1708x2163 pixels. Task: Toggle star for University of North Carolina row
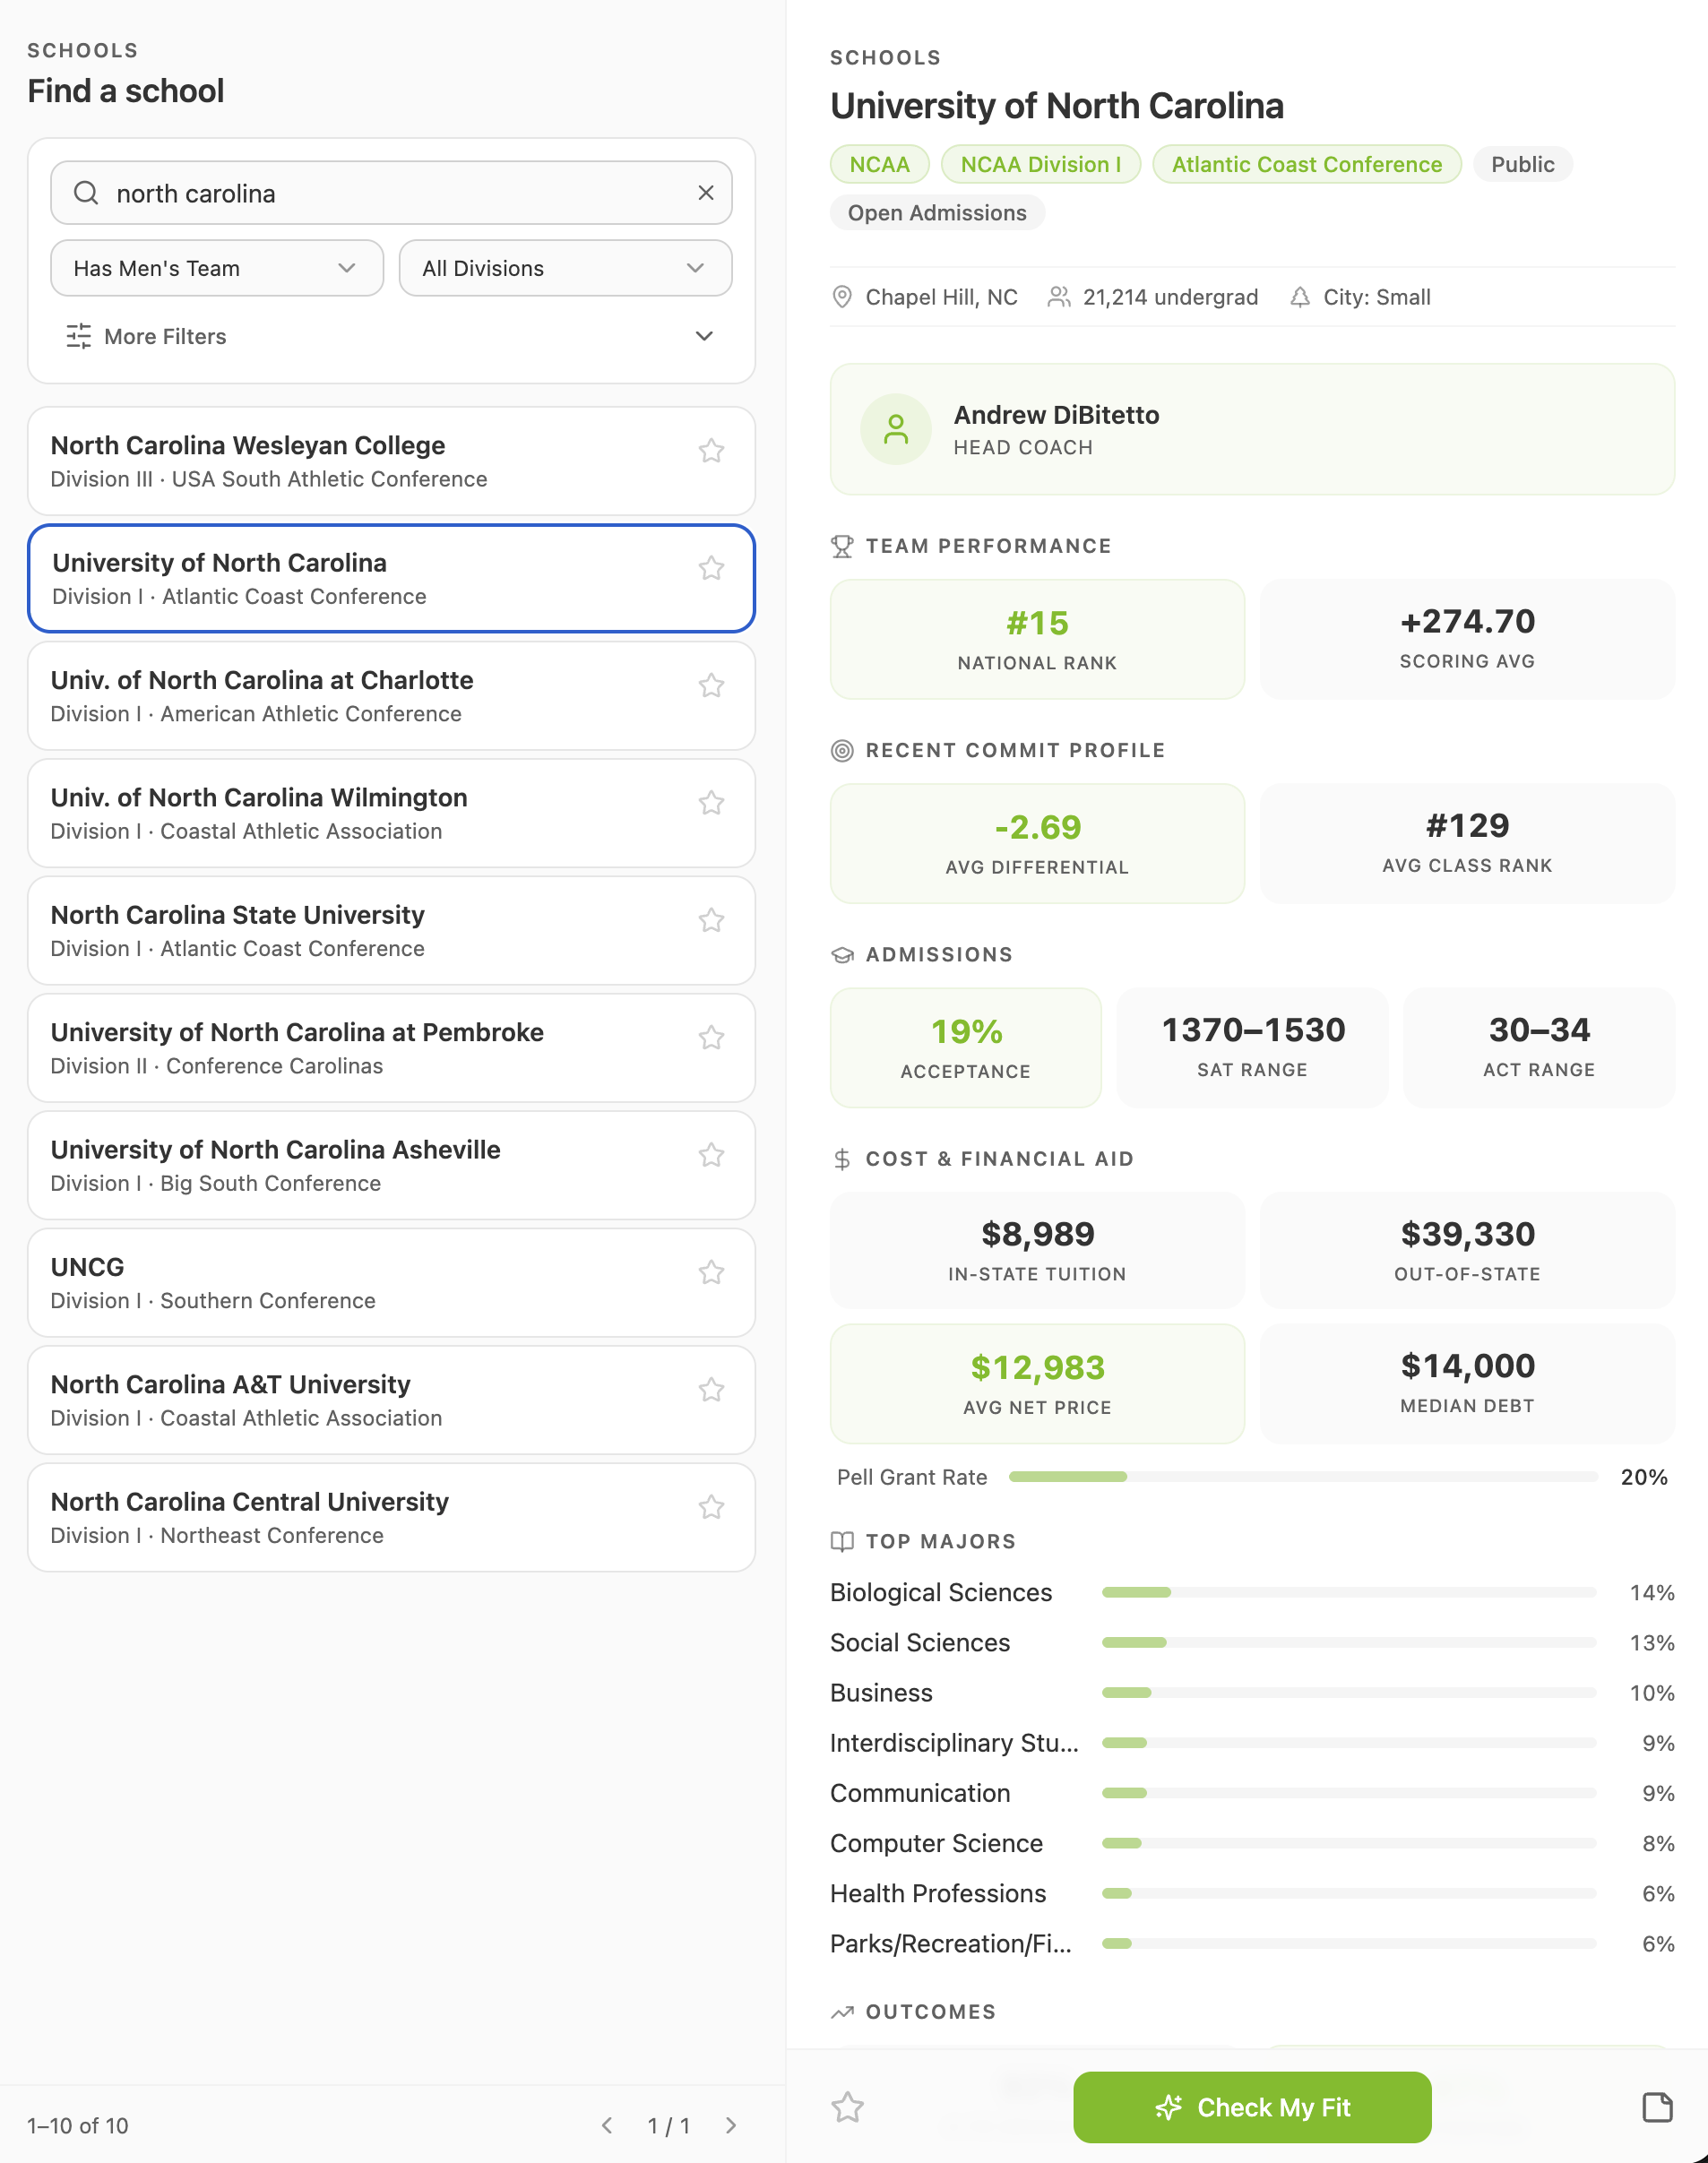[x=711, y=568]
